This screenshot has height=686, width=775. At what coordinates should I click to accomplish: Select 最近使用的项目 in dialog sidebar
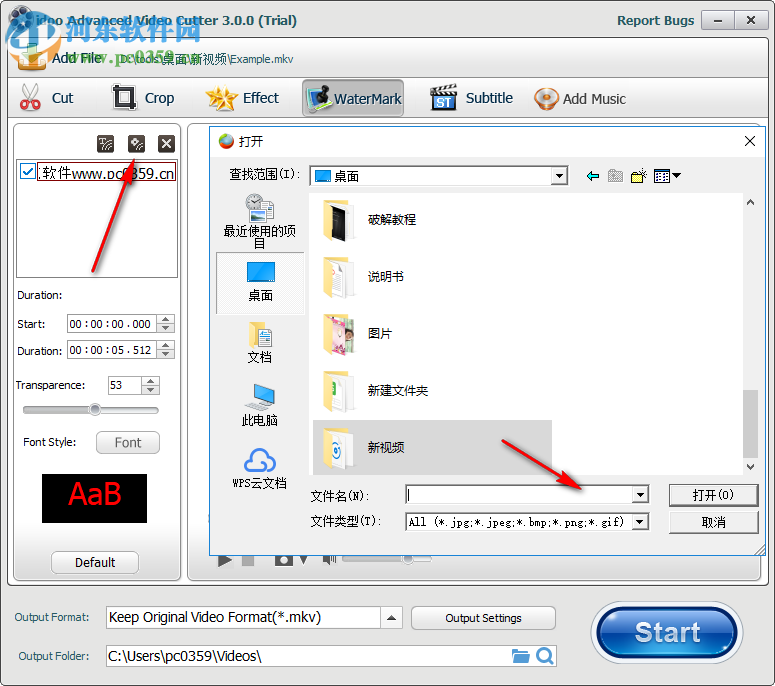click(260, 221)
